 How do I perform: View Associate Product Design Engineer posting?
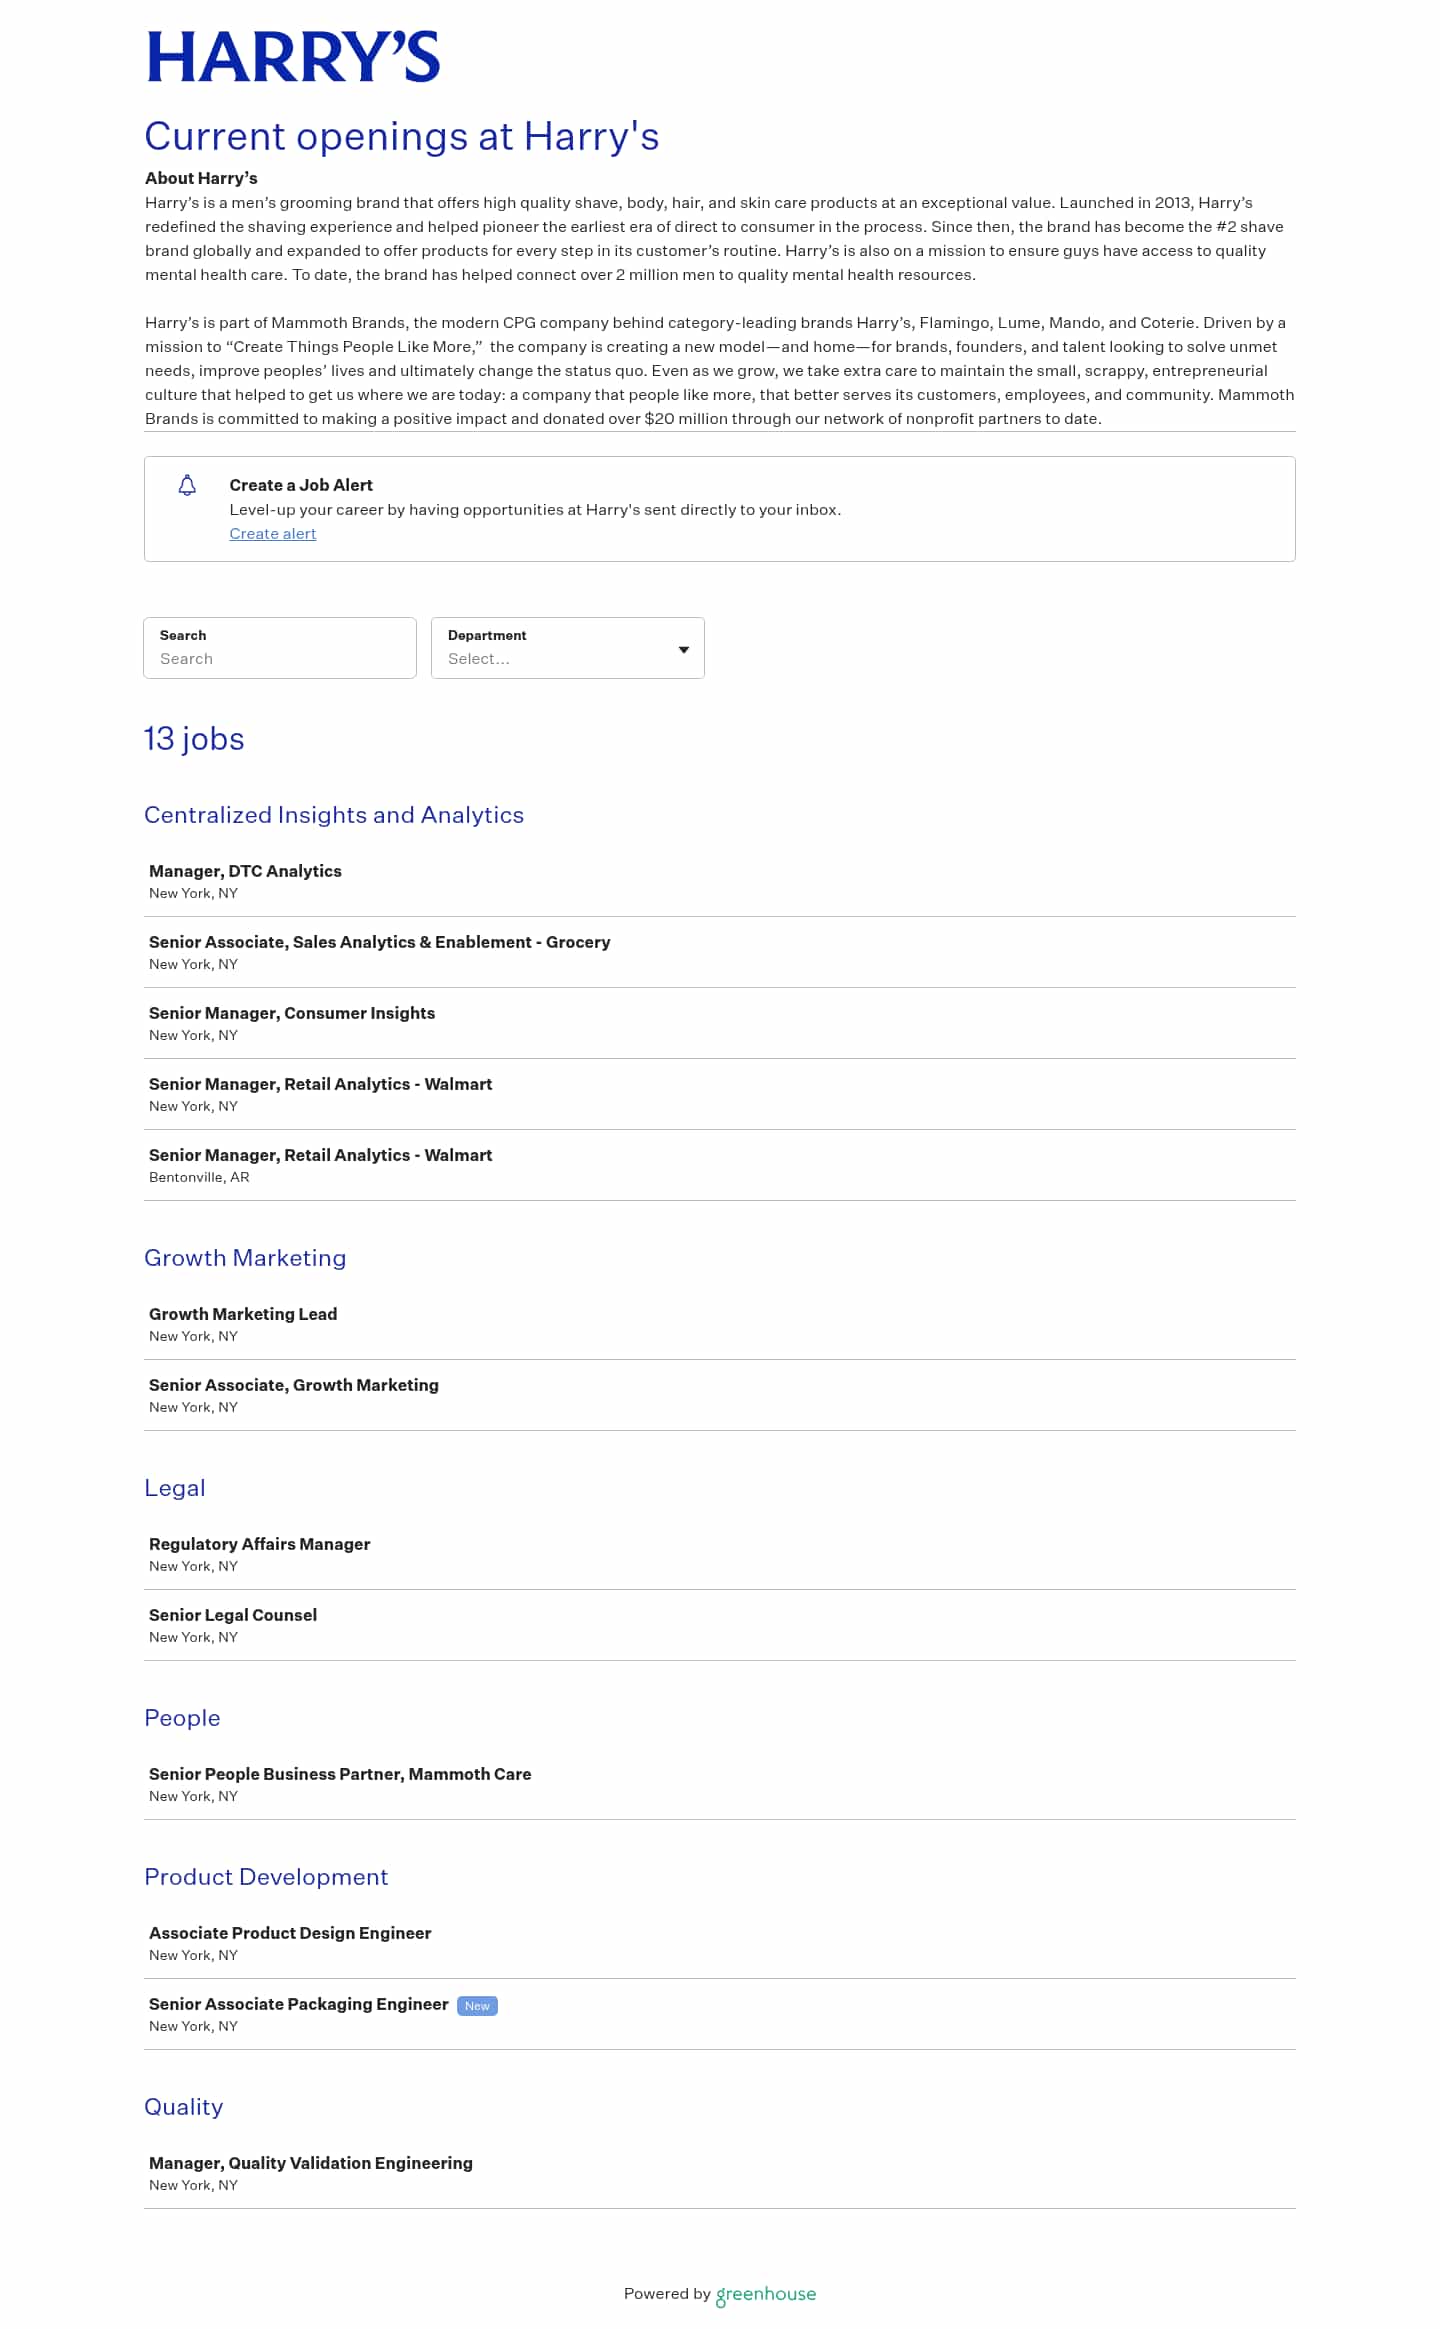[720, 1943]
